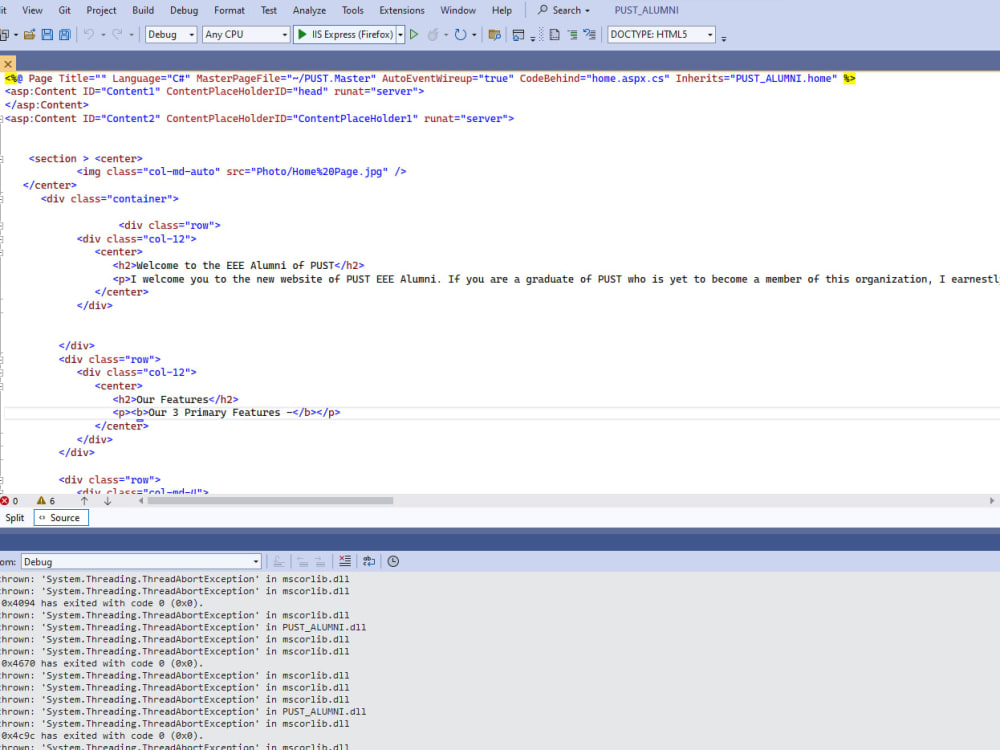Open the Debug configuration dropdown
This screenshot has width=1000, height=750.
tap(171, 34)
